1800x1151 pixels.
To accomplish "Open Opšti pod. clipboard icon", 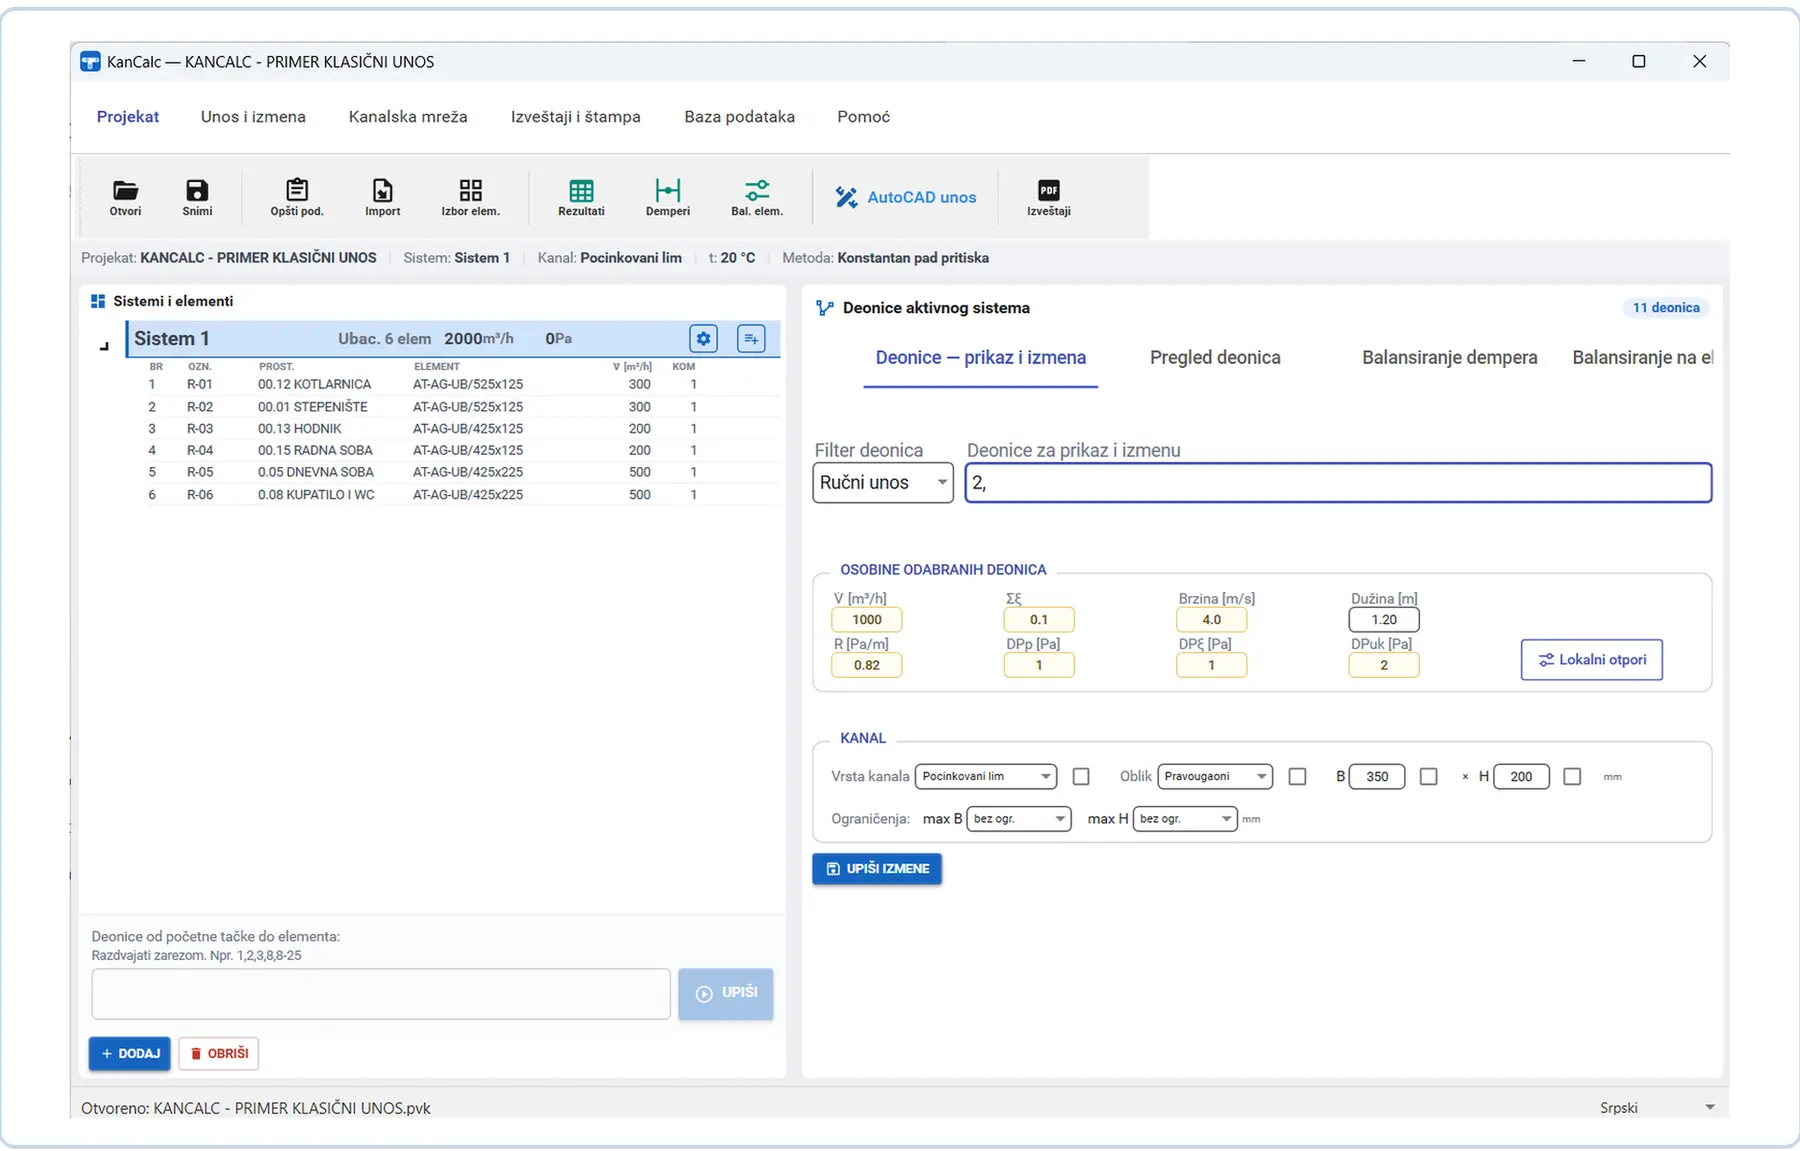I will point(297,190).
